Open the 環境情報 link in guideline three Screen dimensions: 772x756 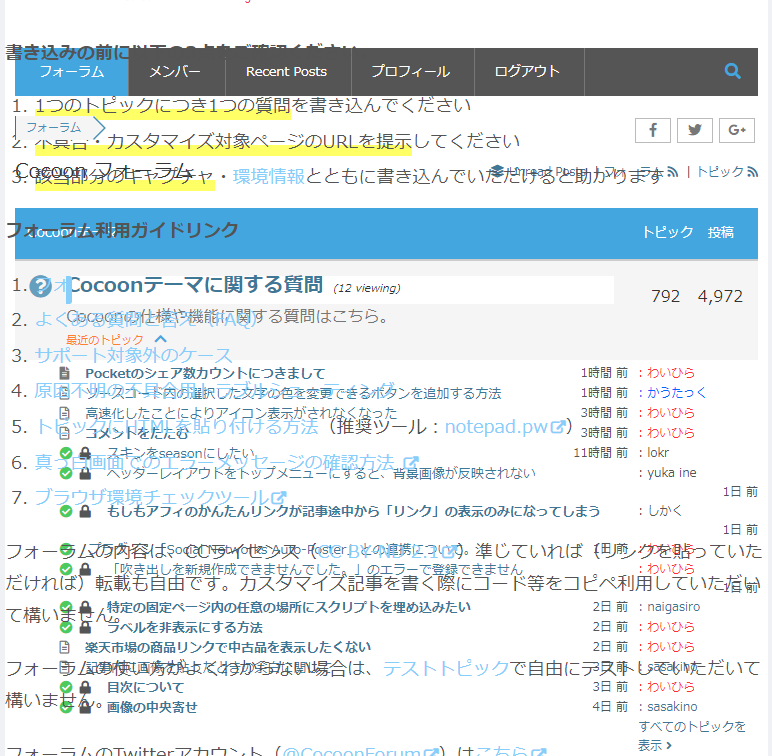(x=269, y=176)
